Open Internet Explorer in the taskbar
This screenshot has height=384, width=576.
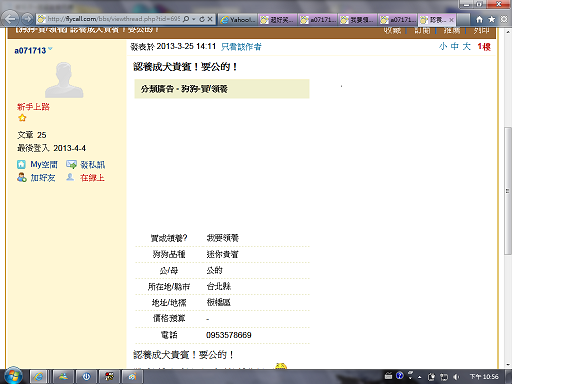38,377
